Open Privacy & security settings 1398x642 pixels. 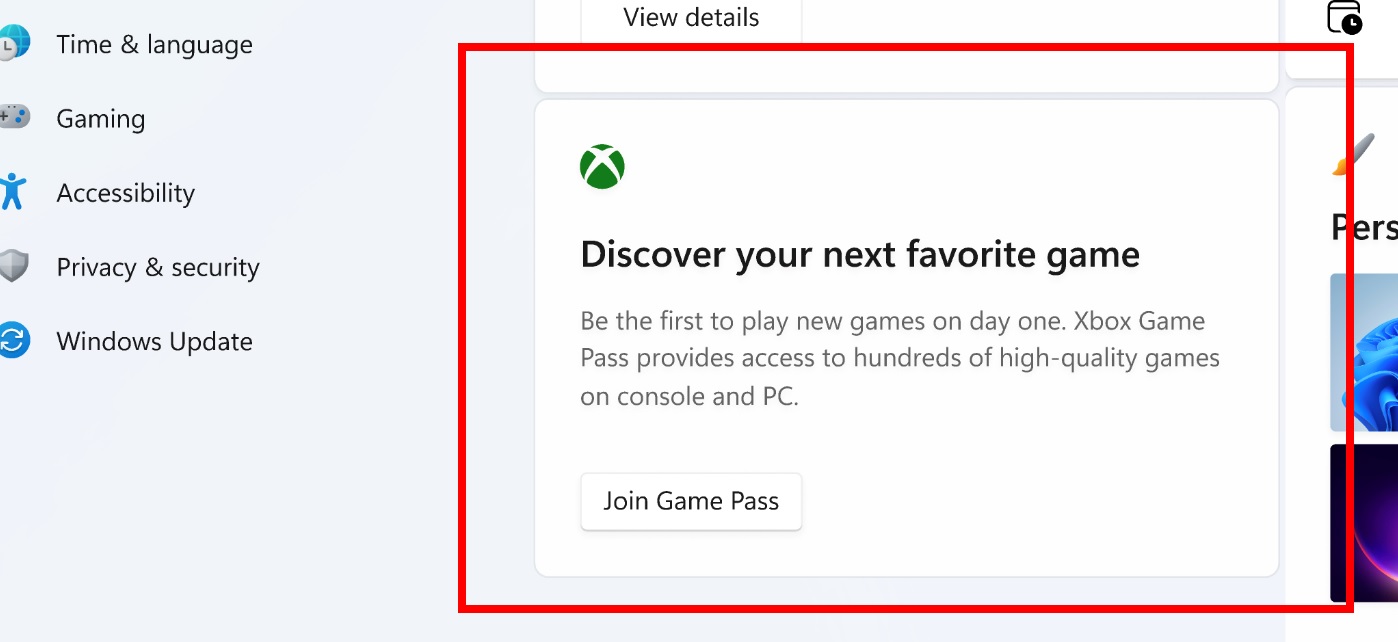click(157, 267)
